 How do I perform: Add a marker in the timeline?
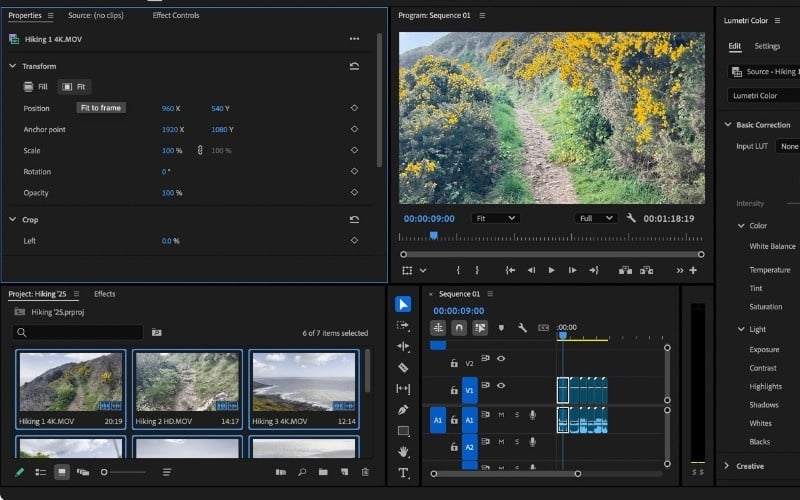point(501,328)
